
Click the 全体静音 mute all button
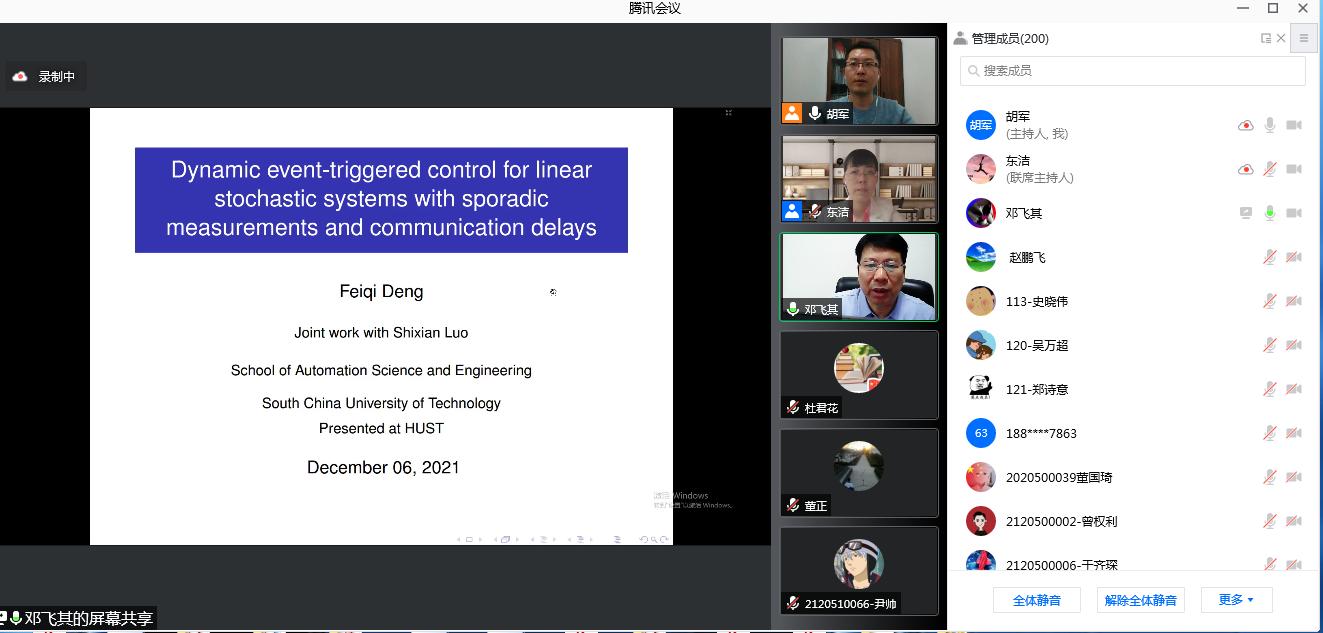coord(1036,600)
